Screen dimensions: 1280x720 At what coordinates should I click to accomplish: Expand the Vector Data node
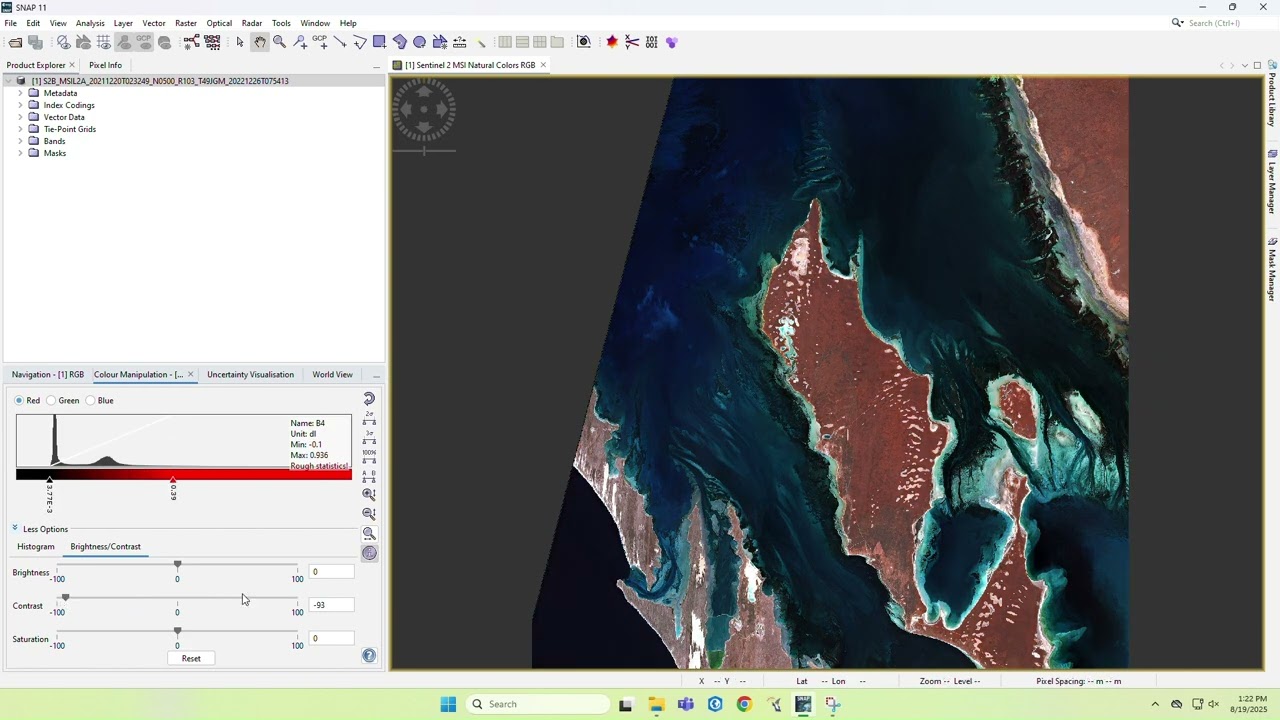[x=20, y=117]
